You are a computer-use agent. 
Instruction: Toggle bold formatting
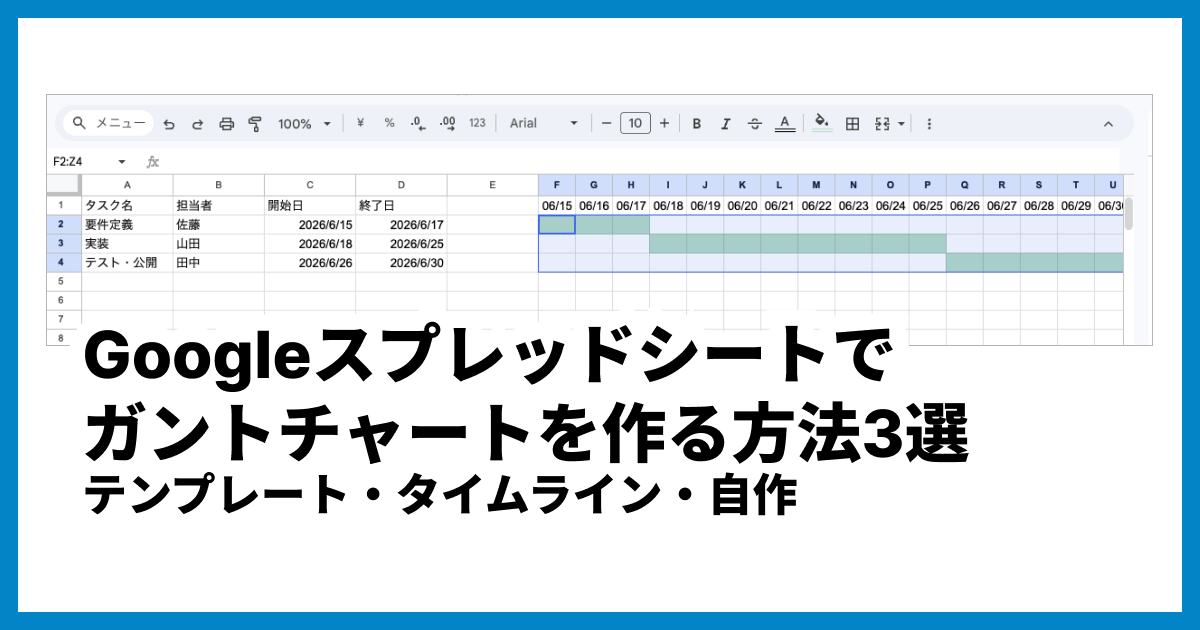697,124
